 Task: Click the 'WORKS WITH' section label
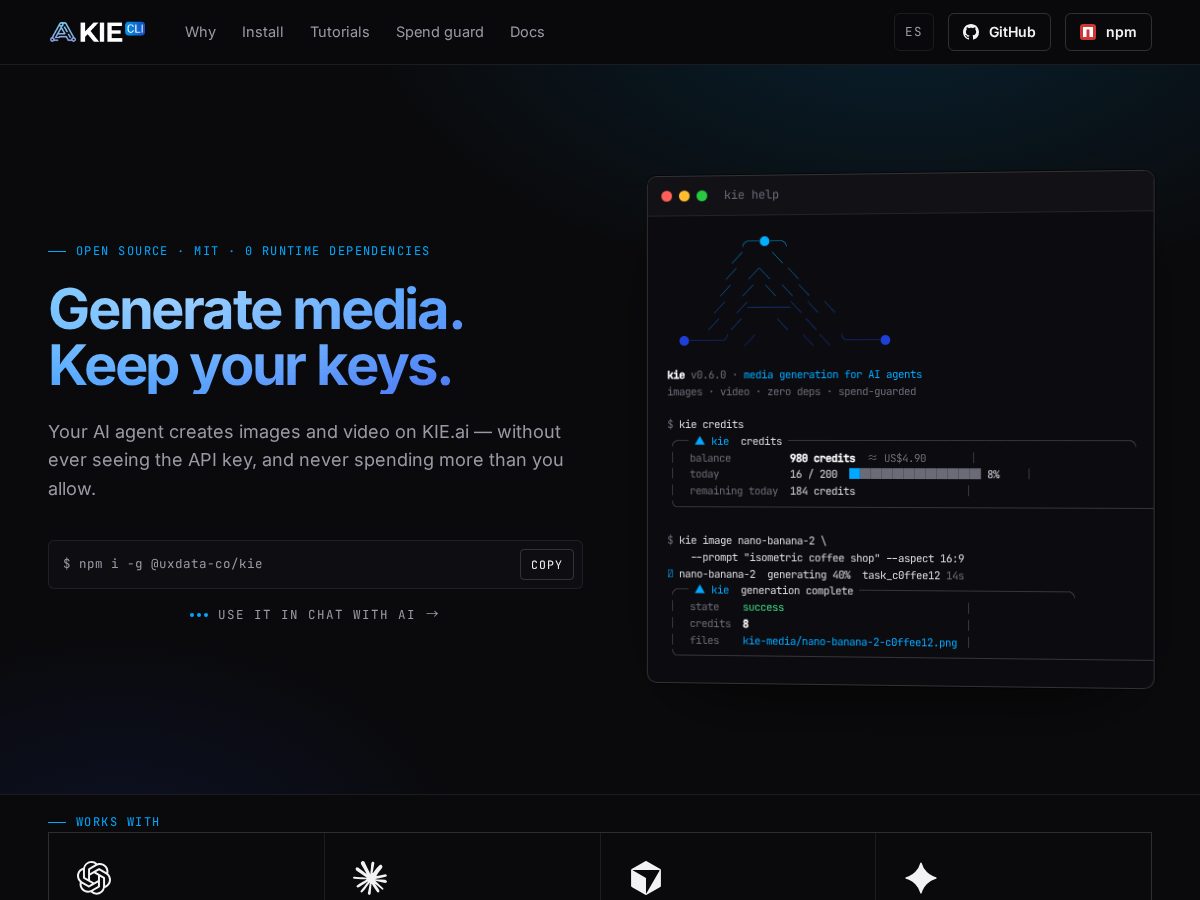(118, 822)
